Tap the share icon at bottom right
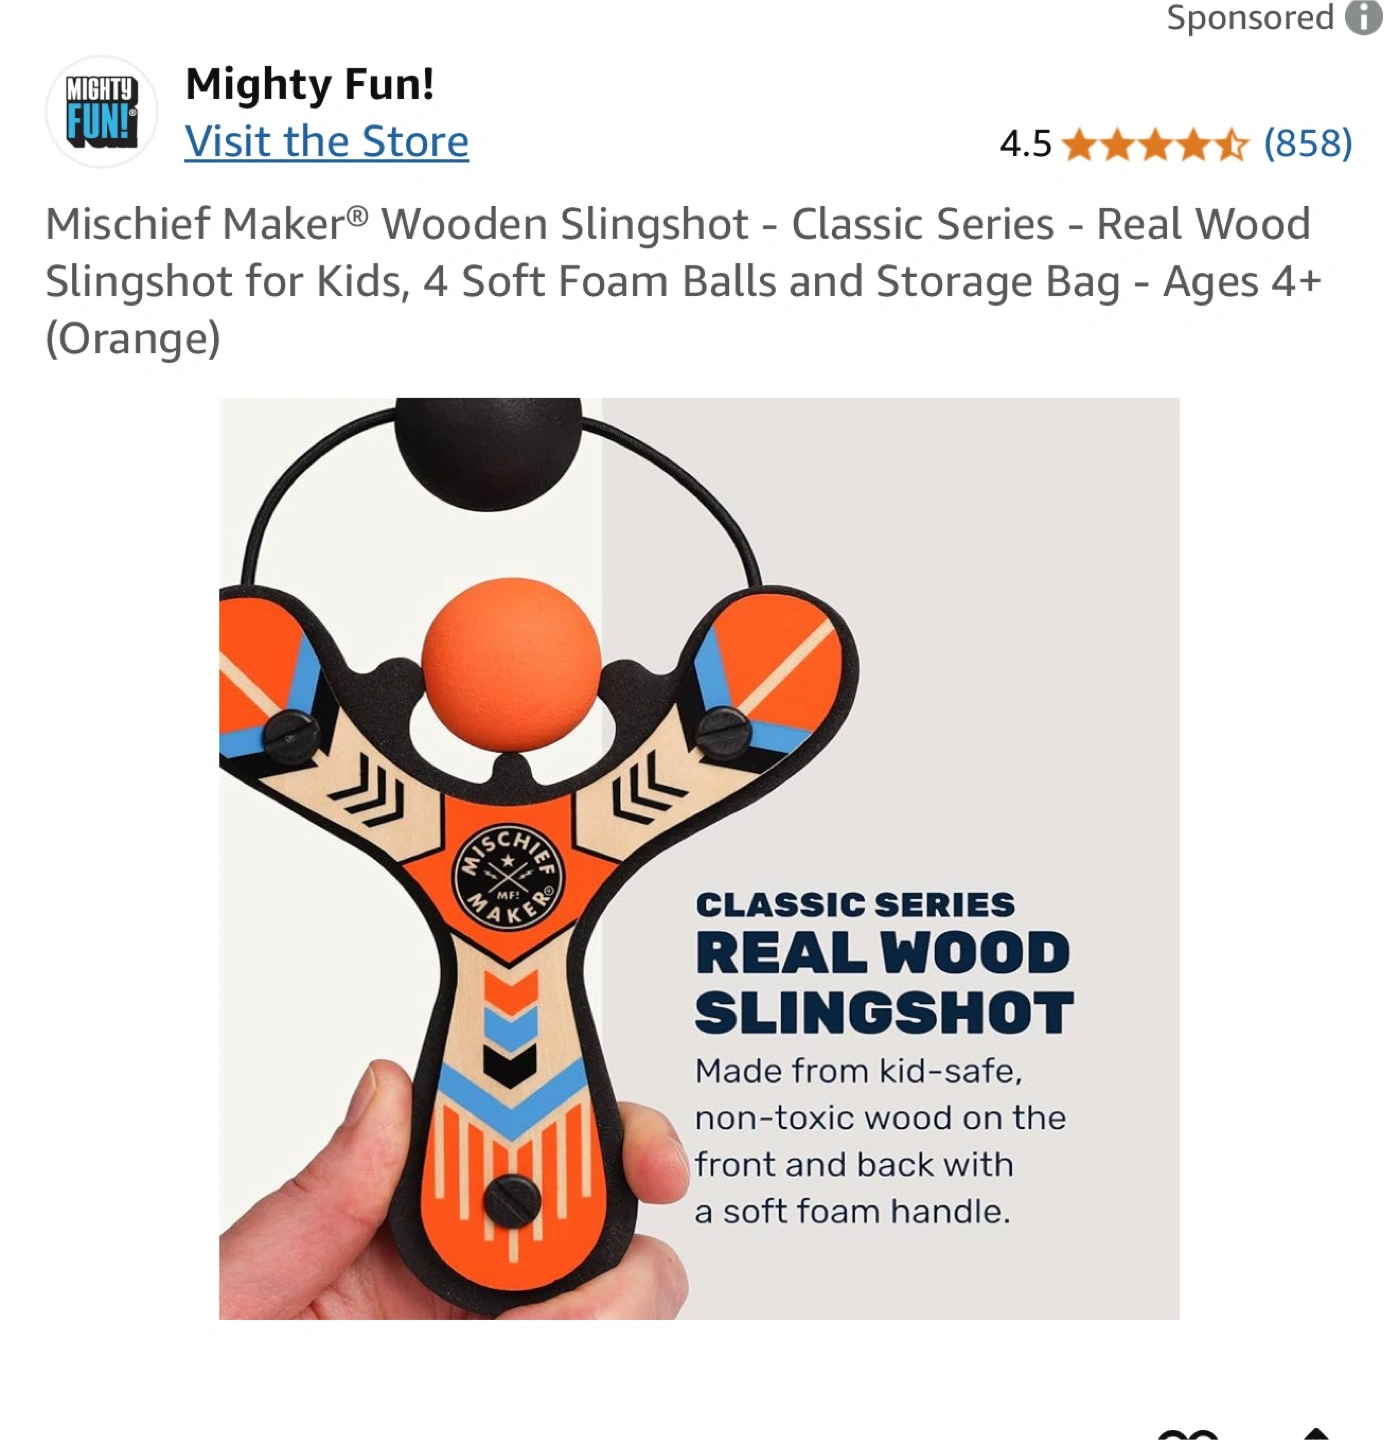Screen dimensions: 1399x1440 pyautogui.click(x=1316, y=1434)
